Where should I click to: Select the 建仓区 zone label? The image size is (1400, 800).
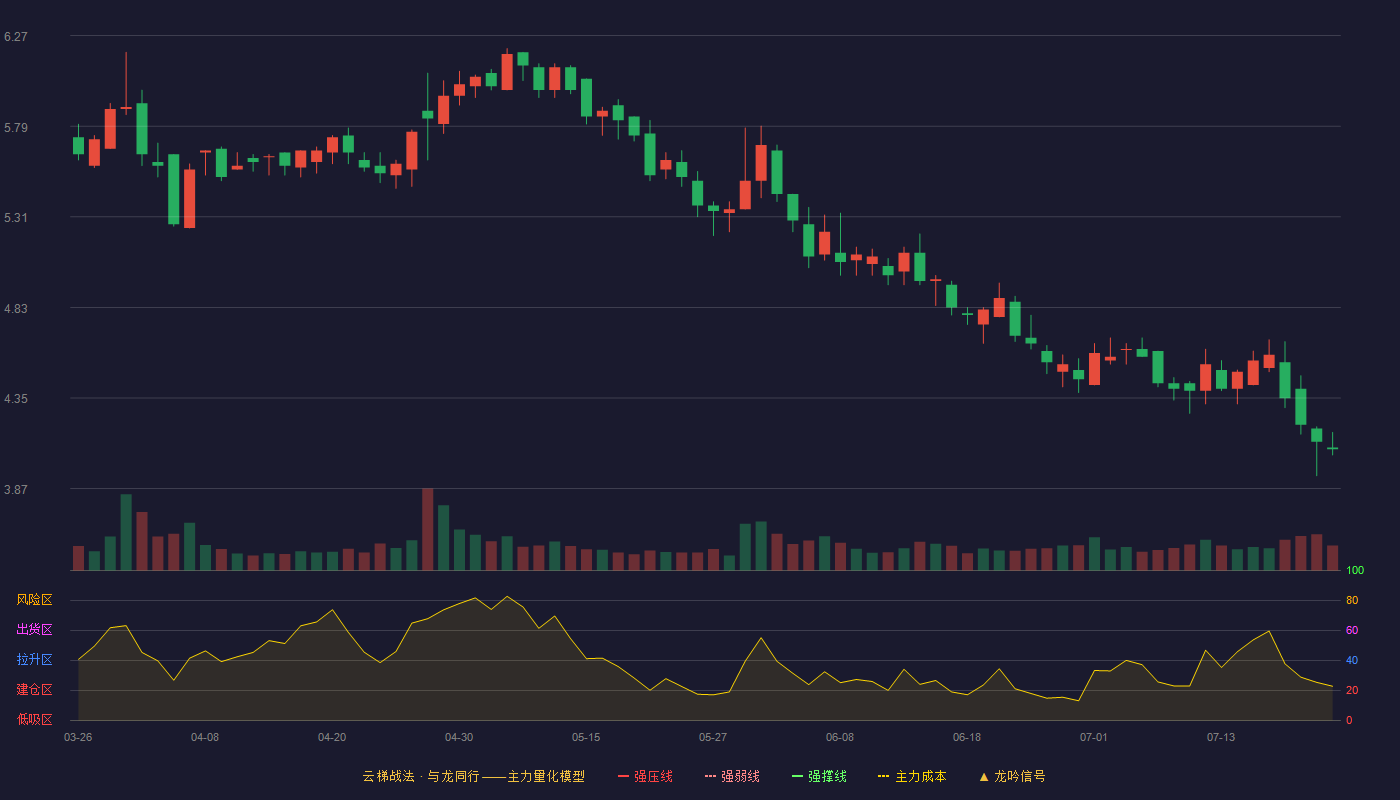(x=34, y=690)
